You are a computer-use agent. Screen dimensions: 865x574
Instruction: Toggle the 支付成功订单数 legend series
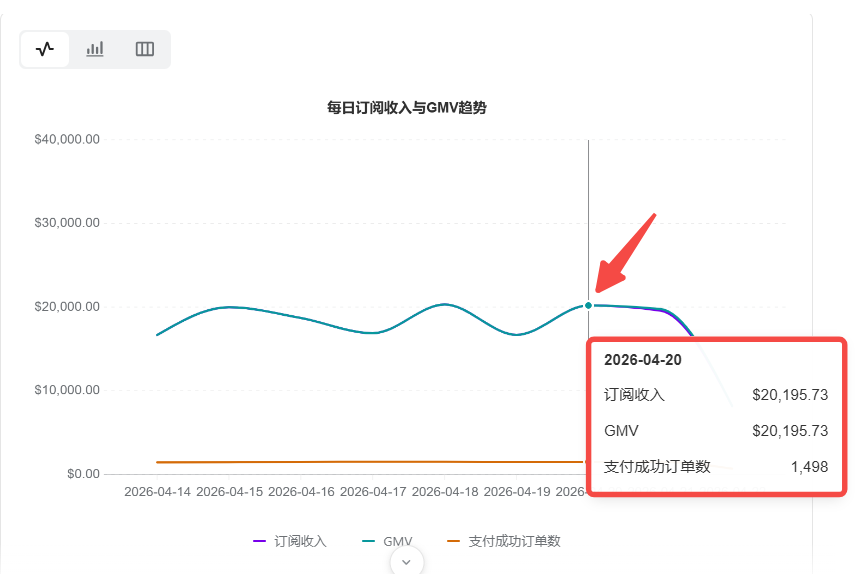pos(504,541)
